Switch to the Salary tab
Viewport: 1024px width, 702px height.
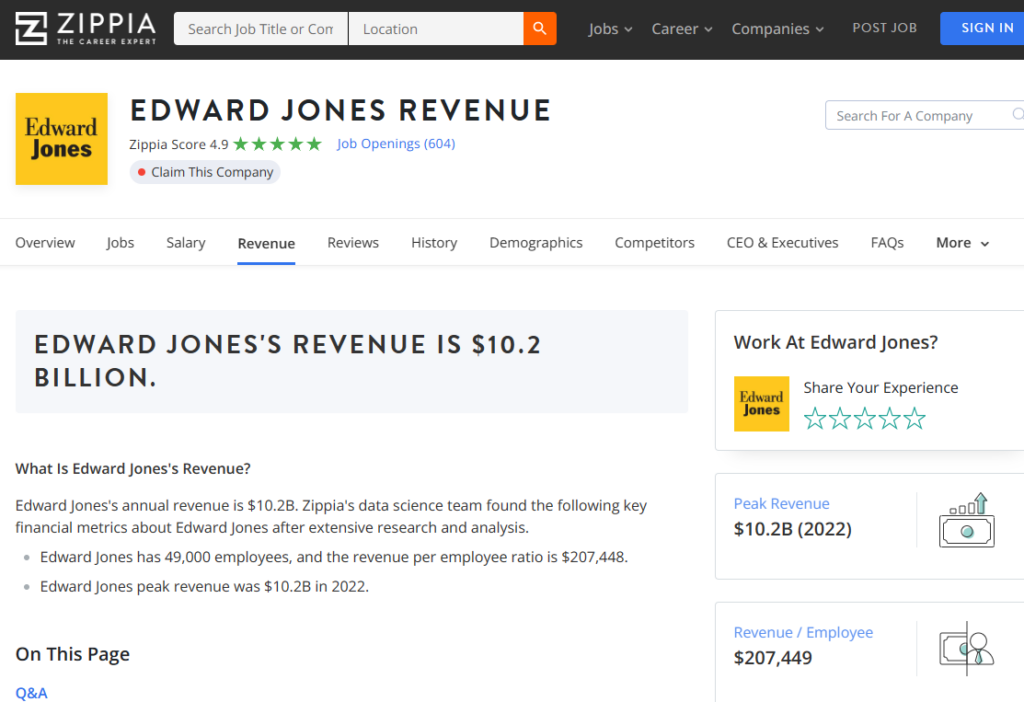185,243
